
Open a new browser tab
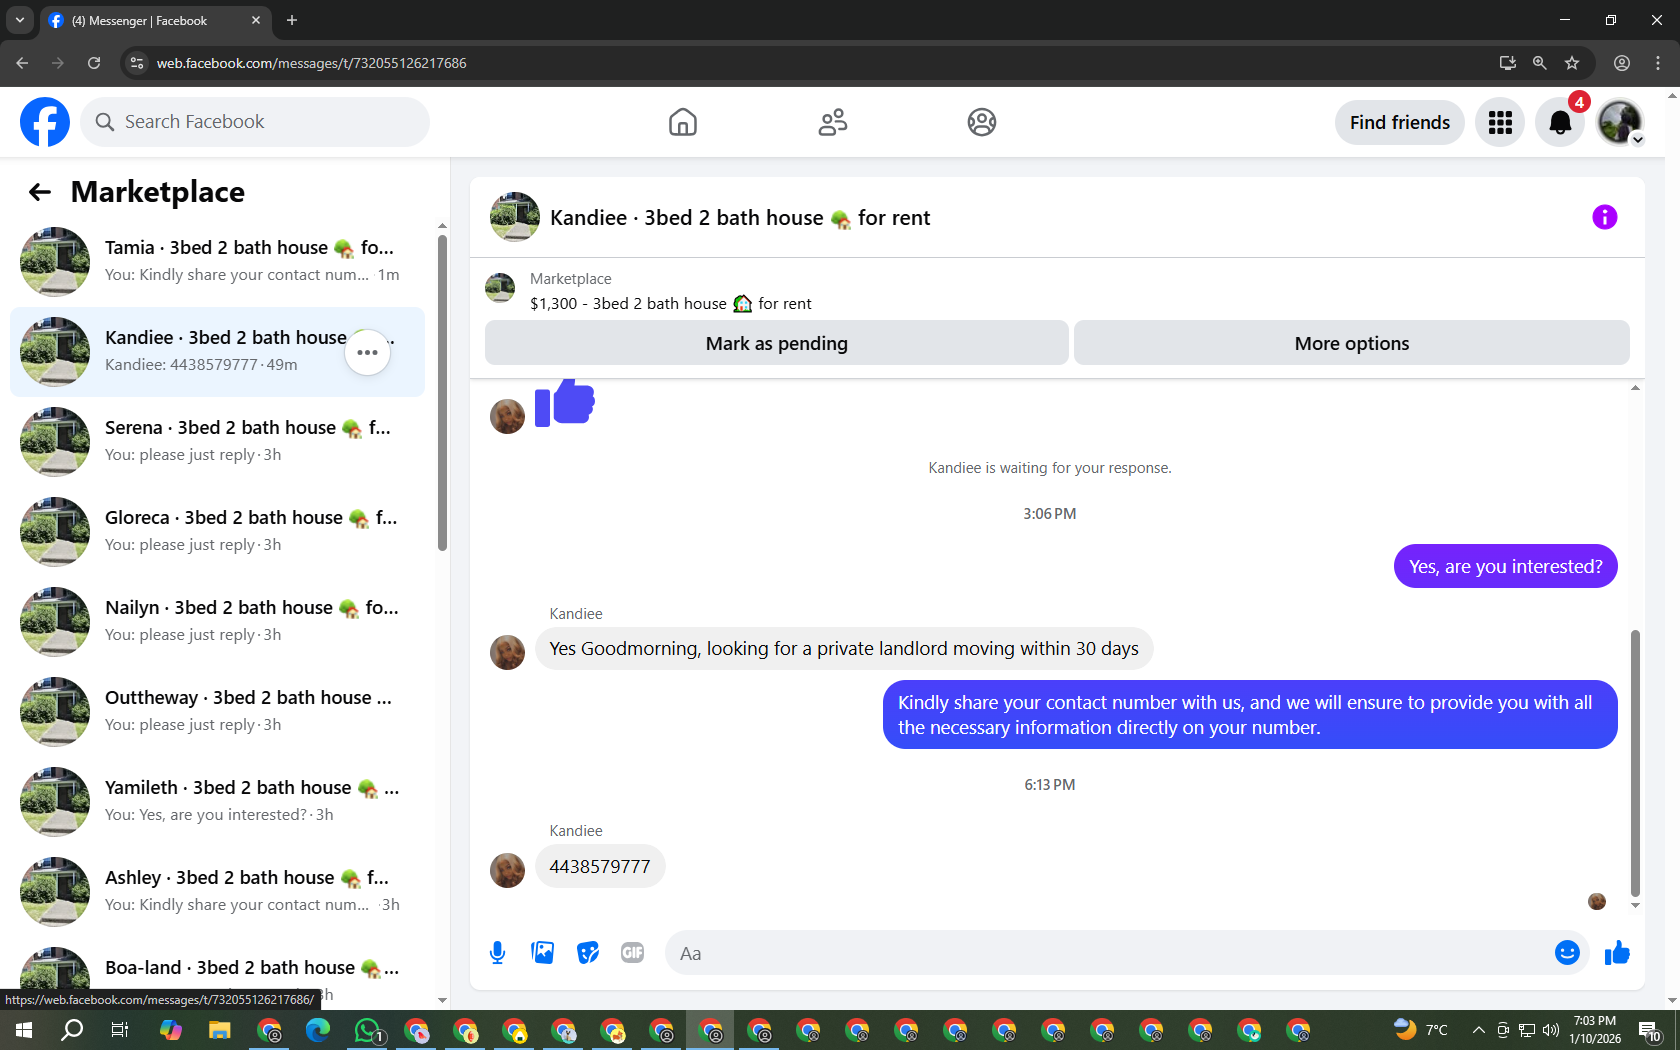(292, 20)
